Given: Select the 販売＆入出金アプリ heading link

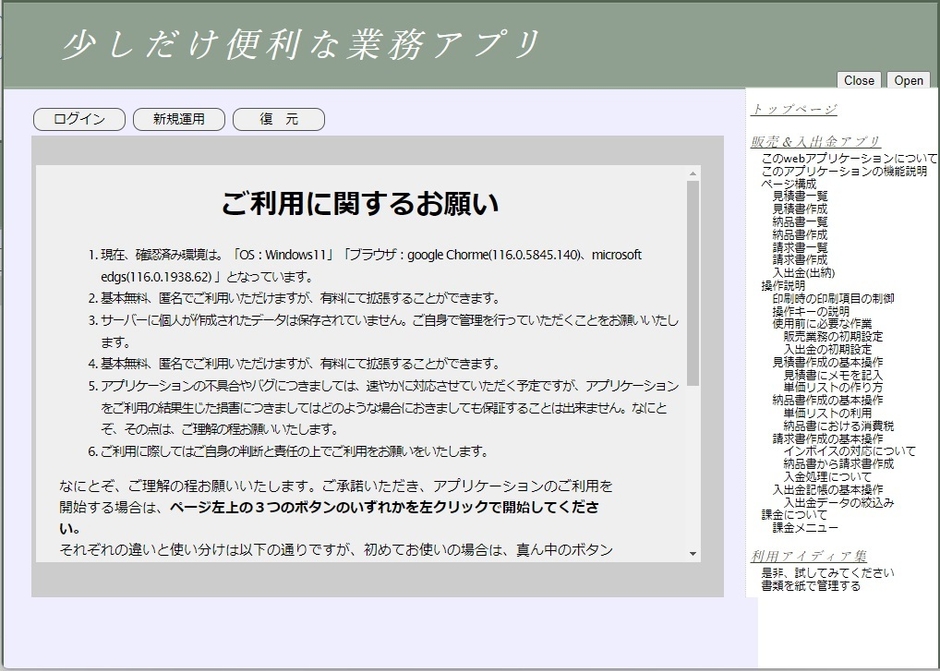Looking at the screenshot, I should coord(814,142).
